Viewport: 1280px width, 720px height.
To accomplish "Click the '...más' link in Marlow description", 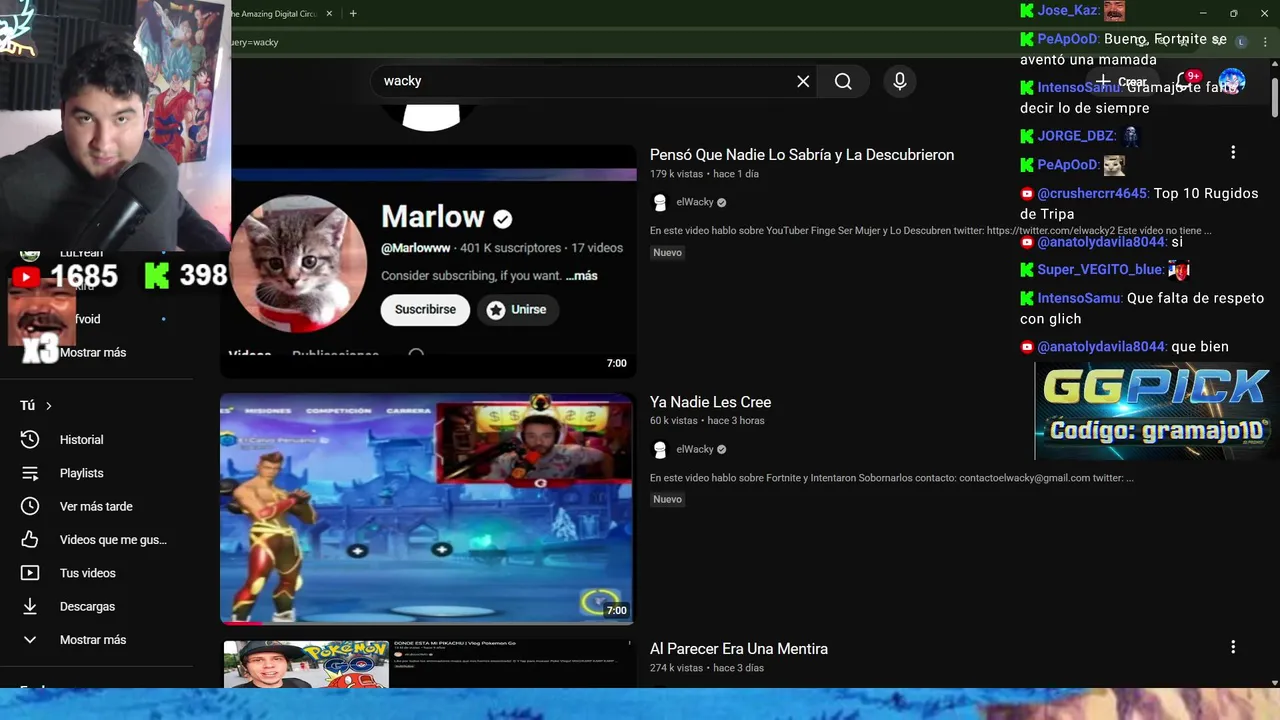I will point(581,276).
